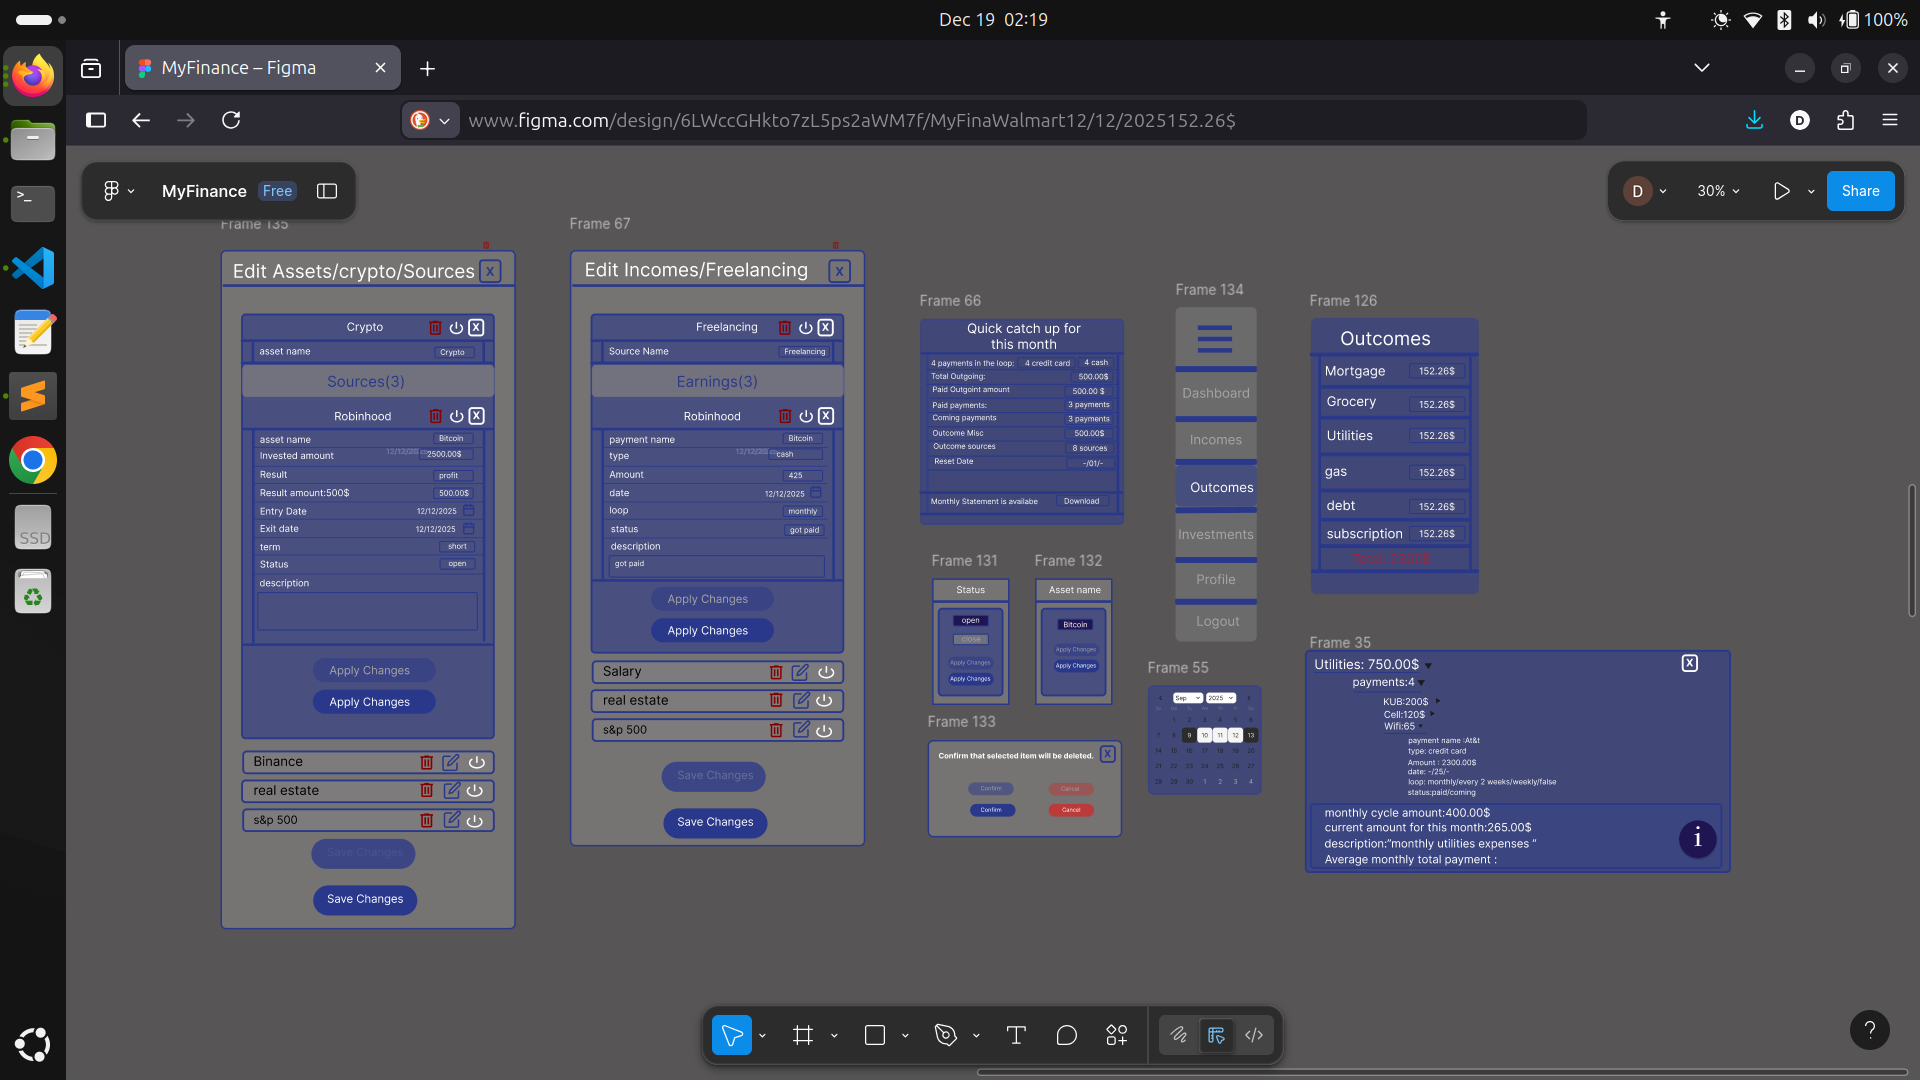Expand Move tool options chevron
The height and width of the screenshot is (1080, 1920).
[x=762, y=1036]
